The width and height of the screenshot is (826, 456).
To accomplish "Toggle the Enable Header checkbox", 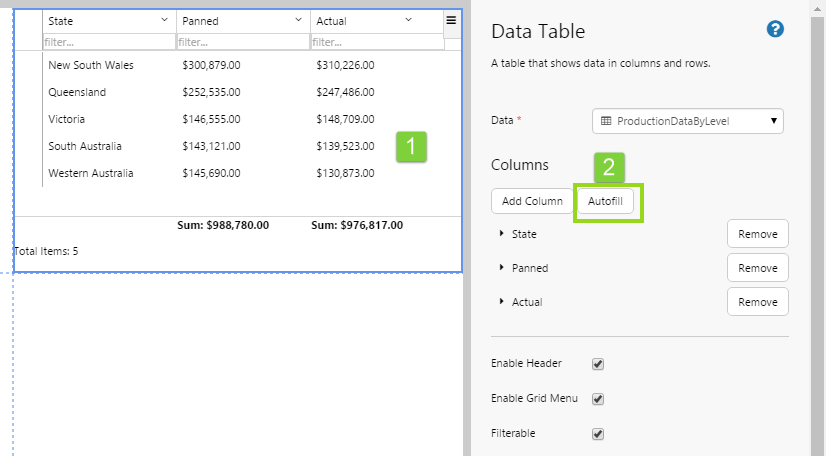I will pos(598,364).
